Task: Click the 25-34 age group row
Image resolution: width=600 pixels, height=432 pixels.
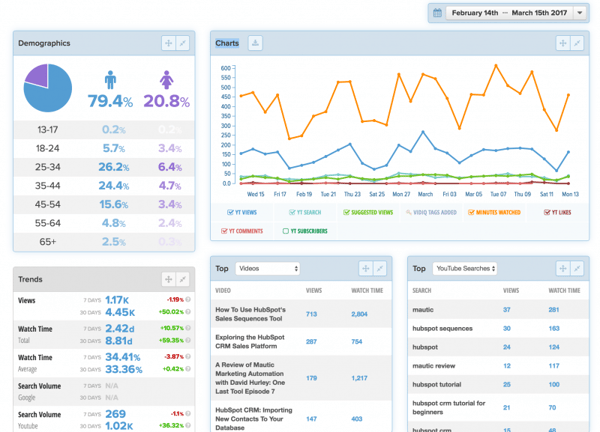Action: click(x=104, y=167)
